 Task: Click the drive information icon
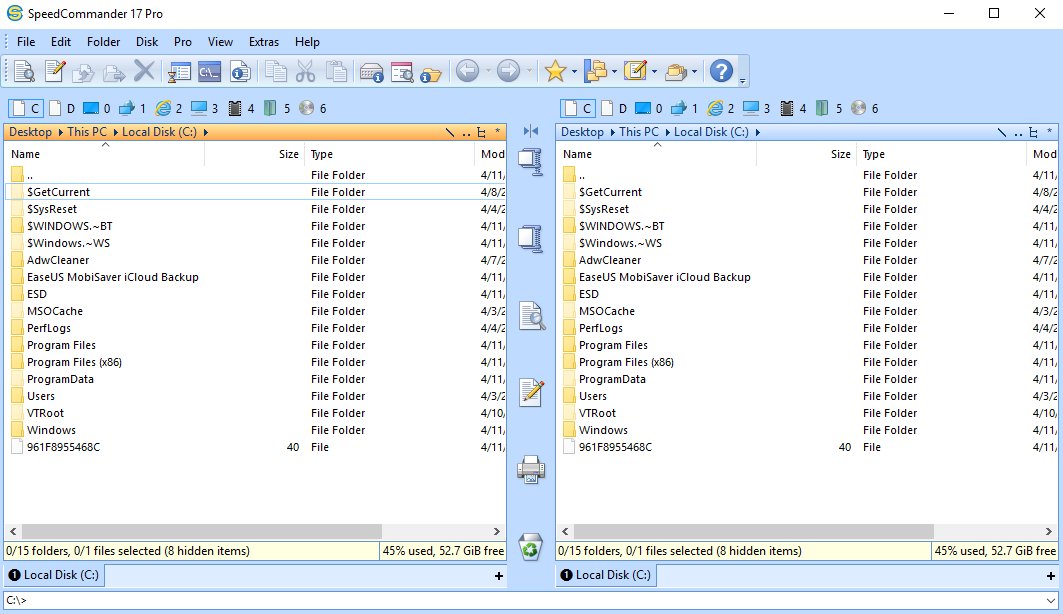tap(372, 71)
